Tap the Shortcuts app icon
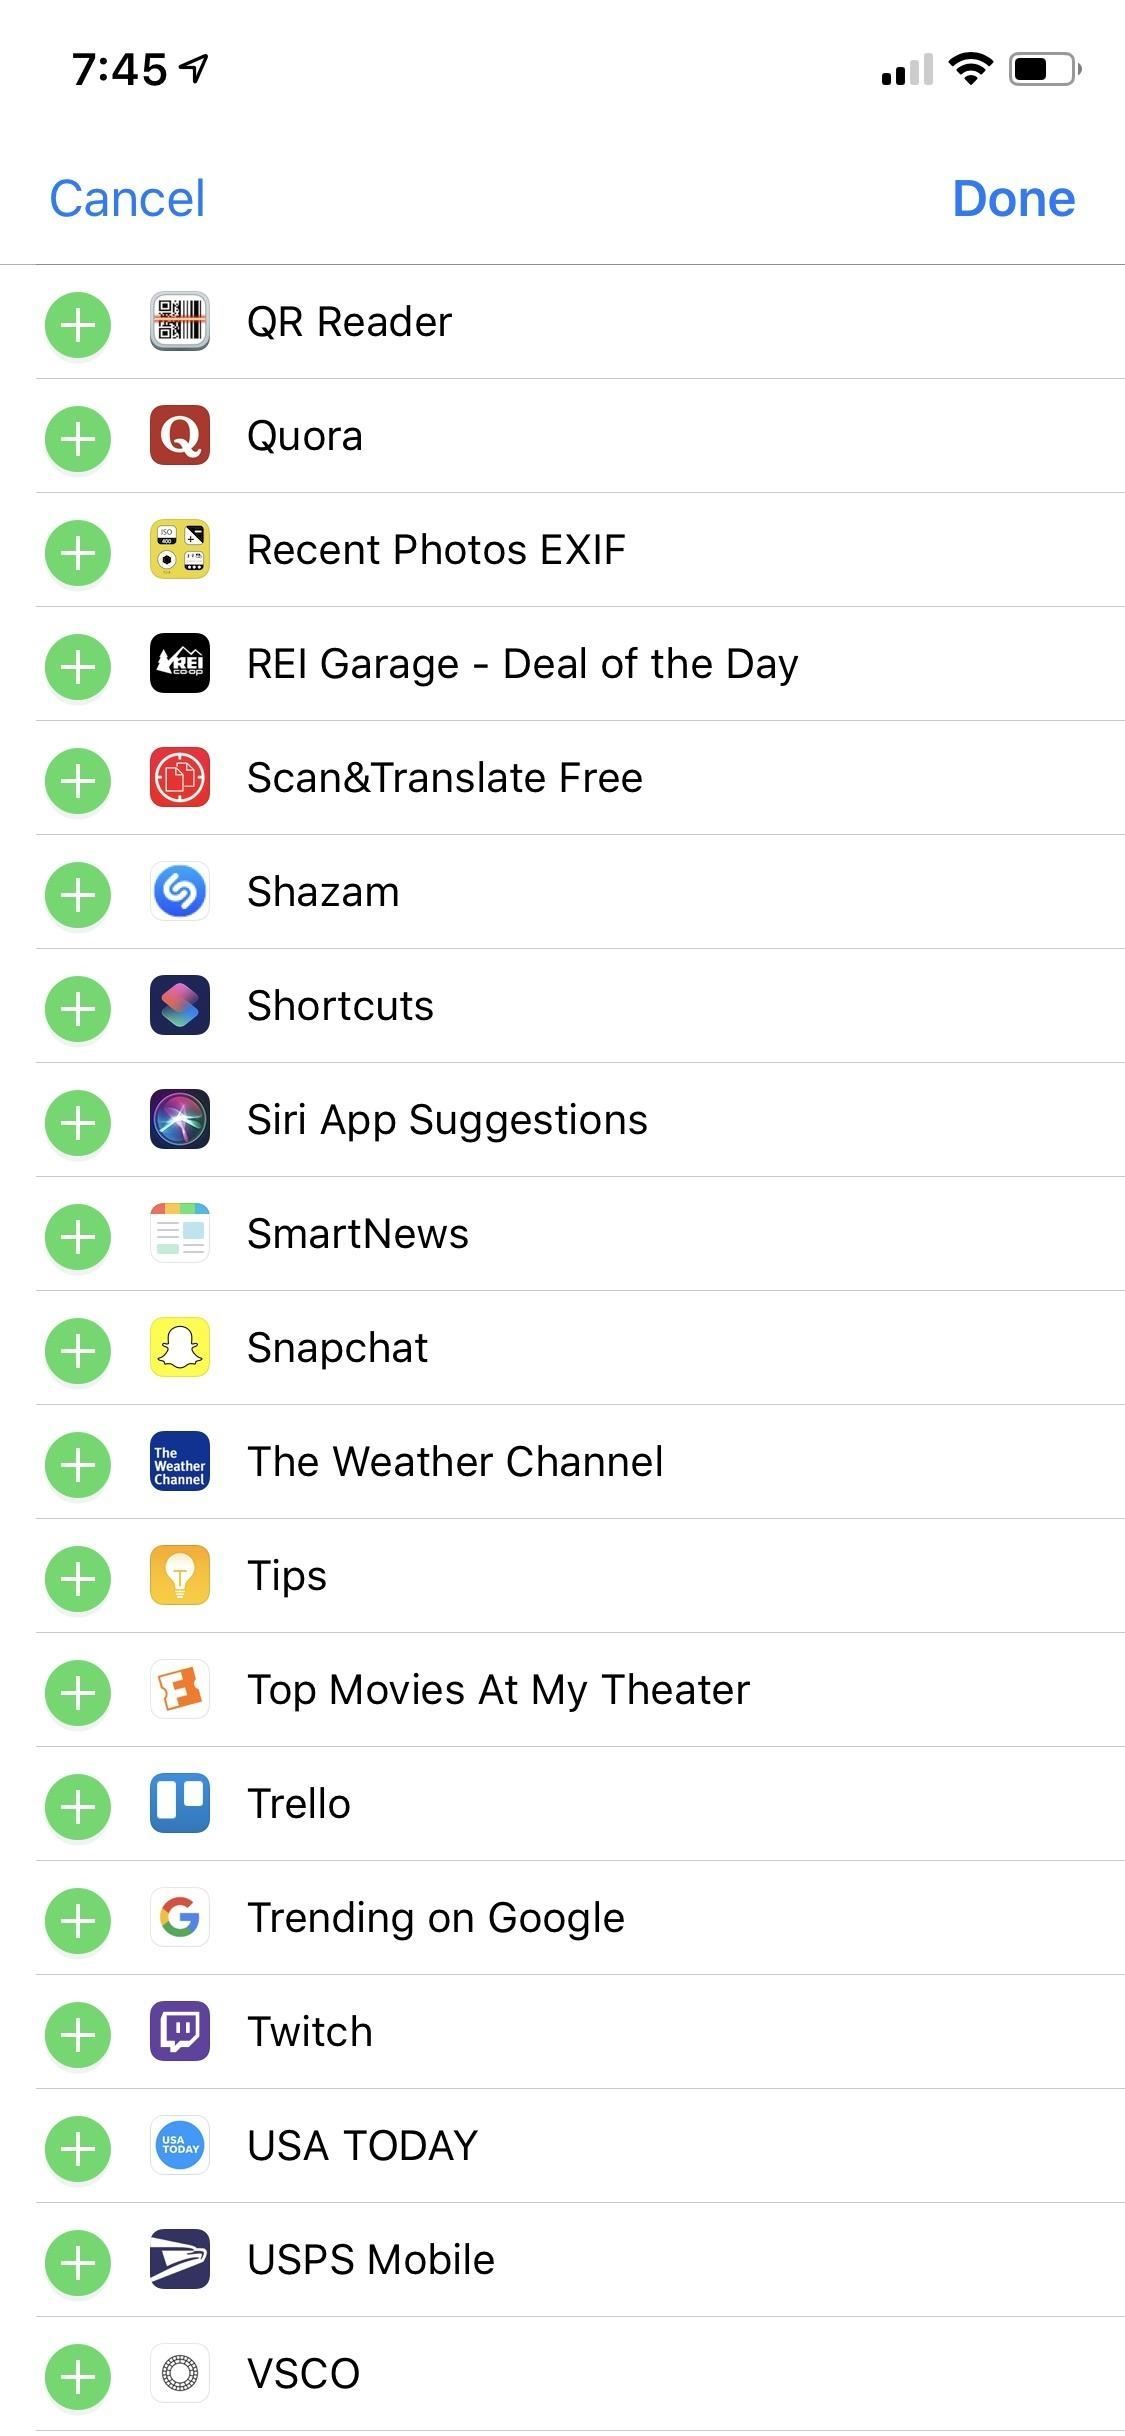1125x2436 pixels. click(180, 1006)
